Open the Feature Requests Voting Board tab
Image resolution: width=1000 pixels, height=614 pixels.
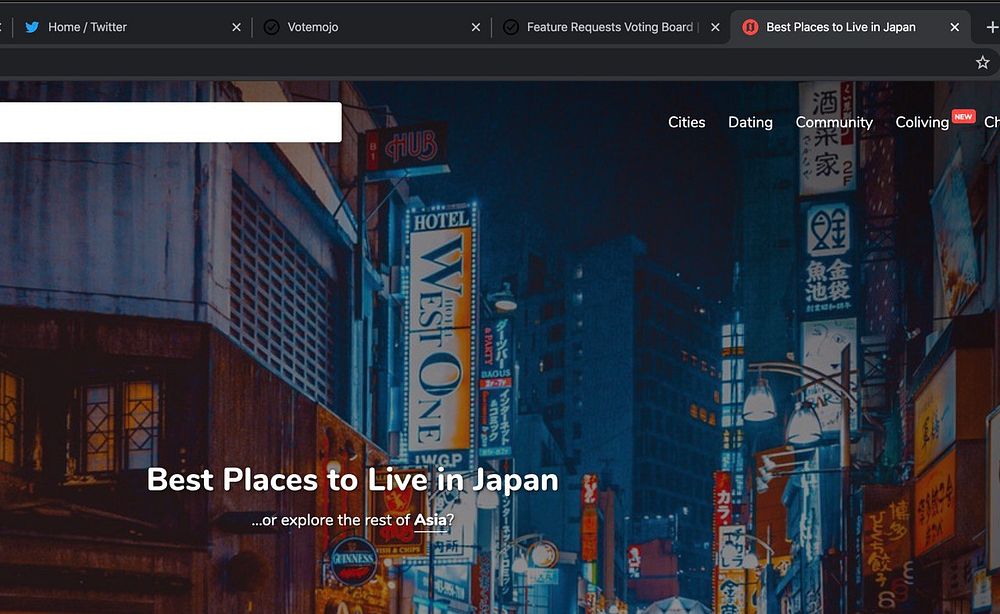[x=609, y=27]
